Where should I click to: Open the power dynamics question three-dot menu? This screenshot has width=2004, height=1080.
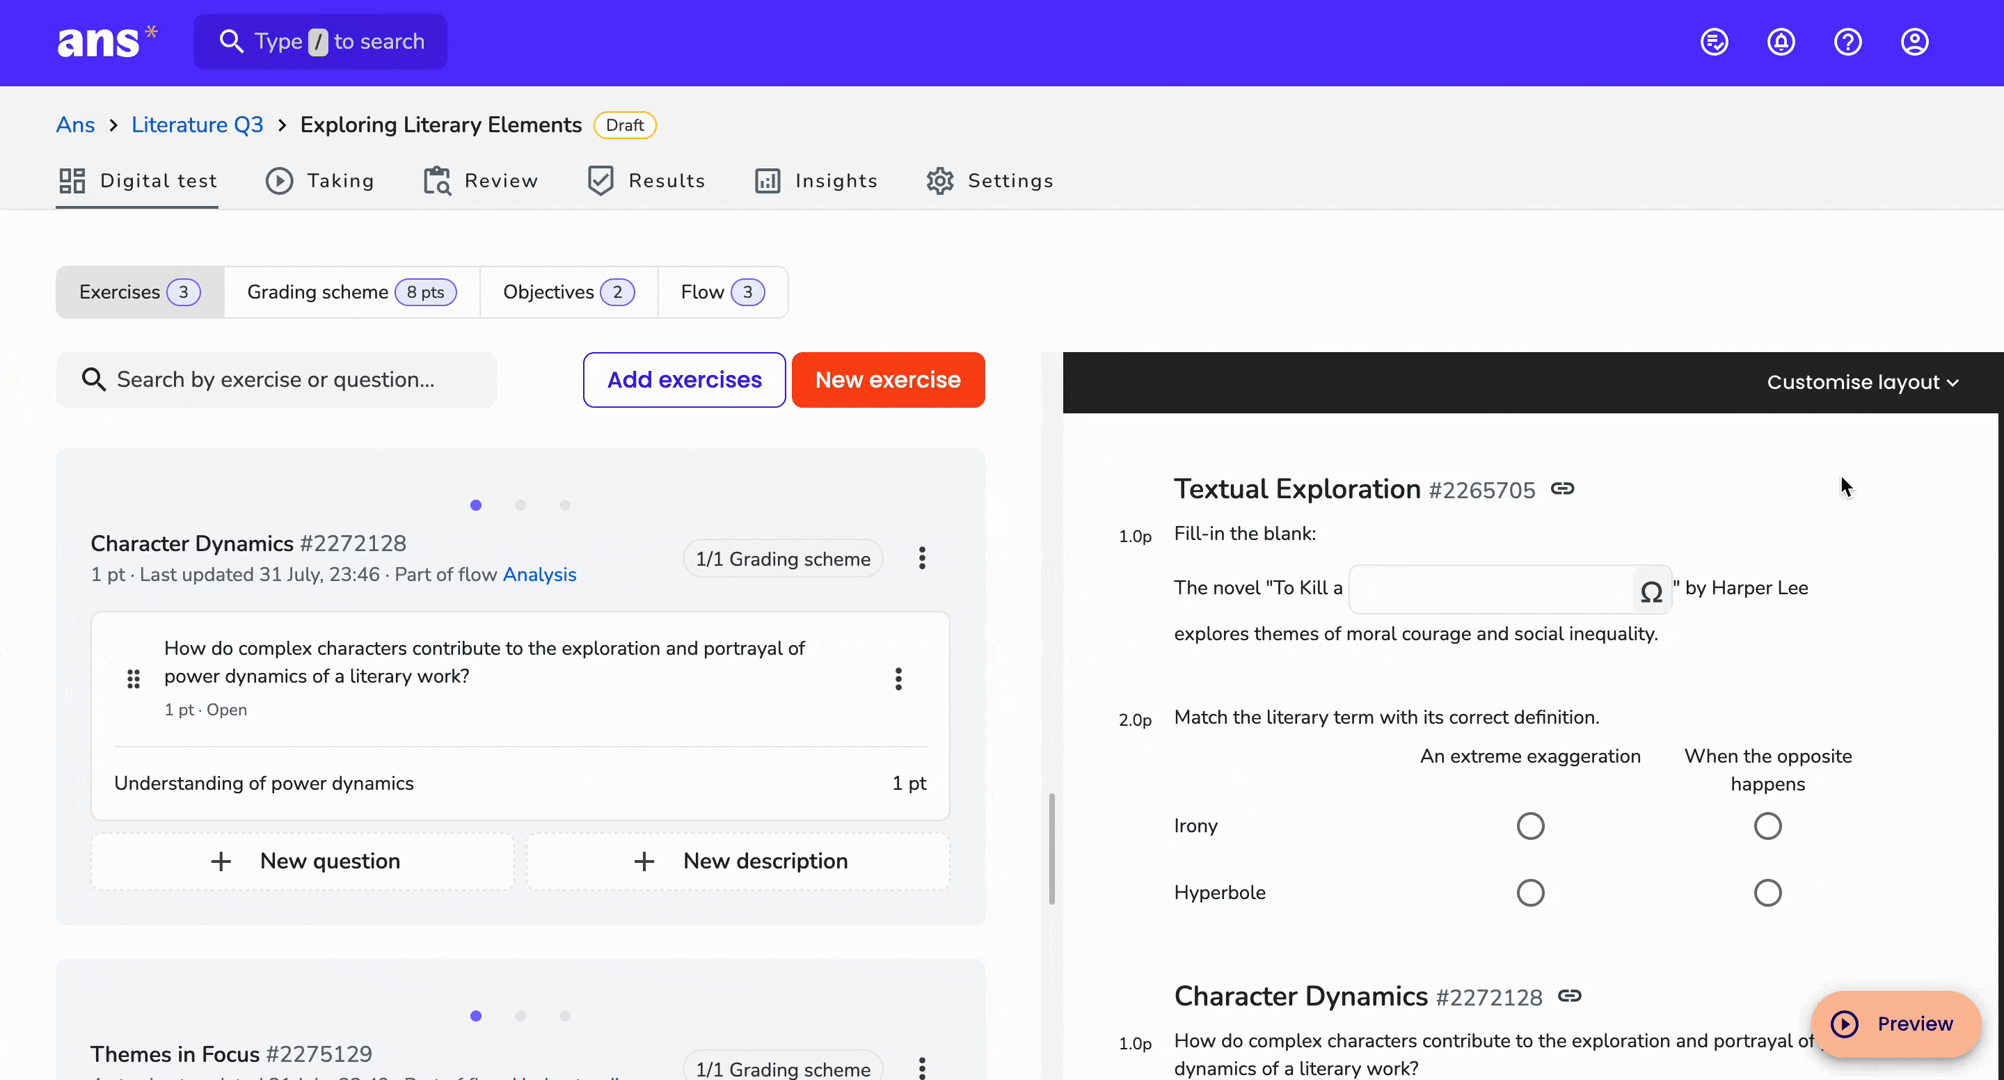tap(898, 679)
